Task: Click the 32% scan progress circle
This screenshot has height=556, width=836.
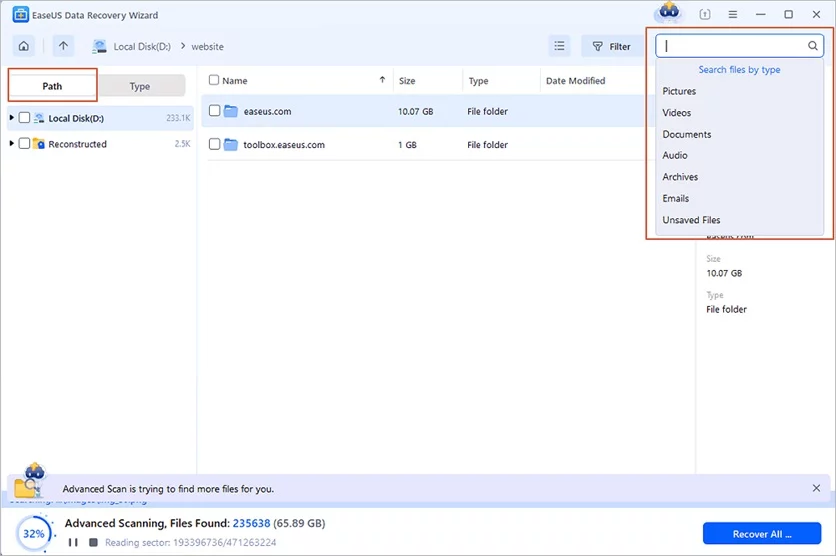Action: click(x=34, y=533)
